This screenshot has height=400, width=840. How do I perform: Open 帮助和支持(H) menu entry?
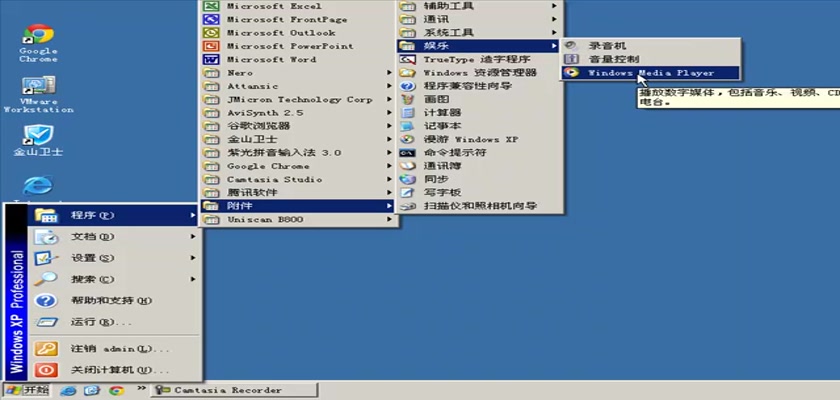(115, 300)
